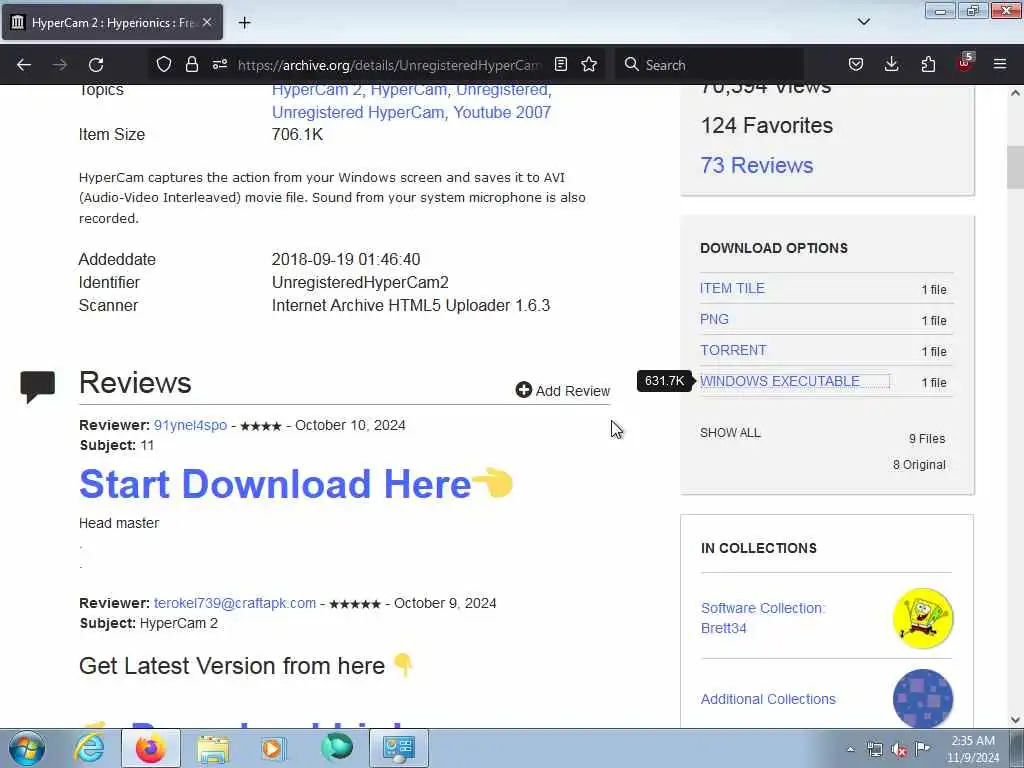Open Youtube 2007 topic link
The height and width of the screenshot is (768, 1024).
pyautogui.click(x=502, y=112)
